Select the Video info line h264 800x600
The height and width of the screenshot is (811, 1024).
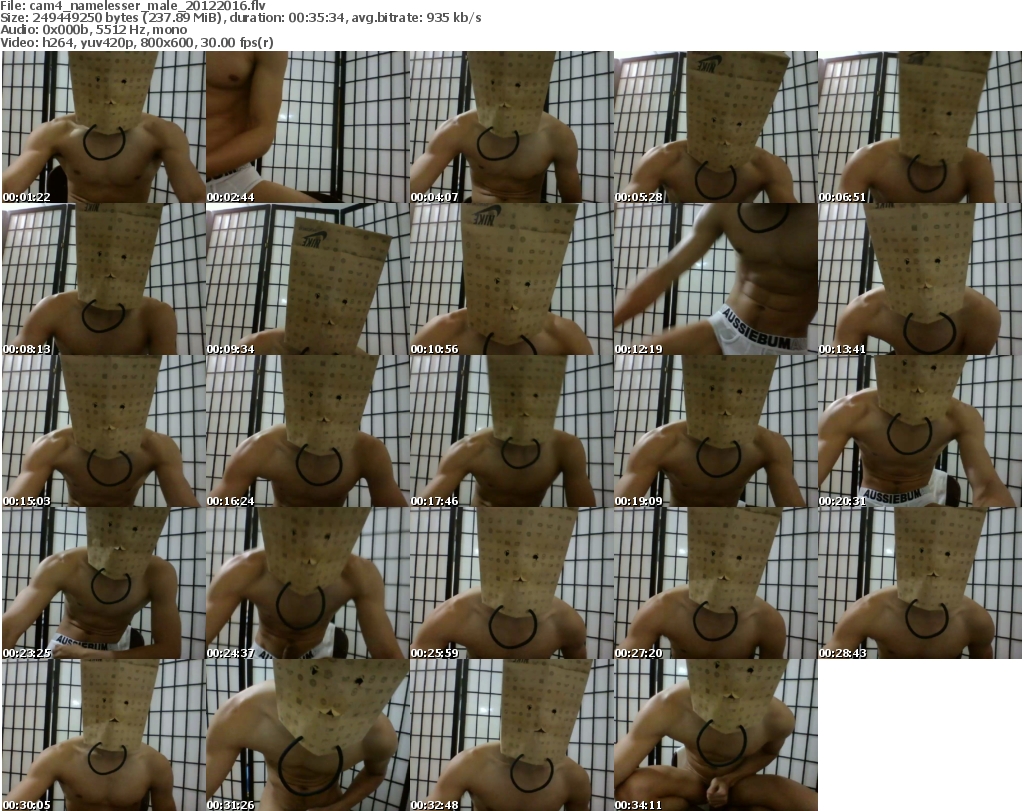(137, 42)
